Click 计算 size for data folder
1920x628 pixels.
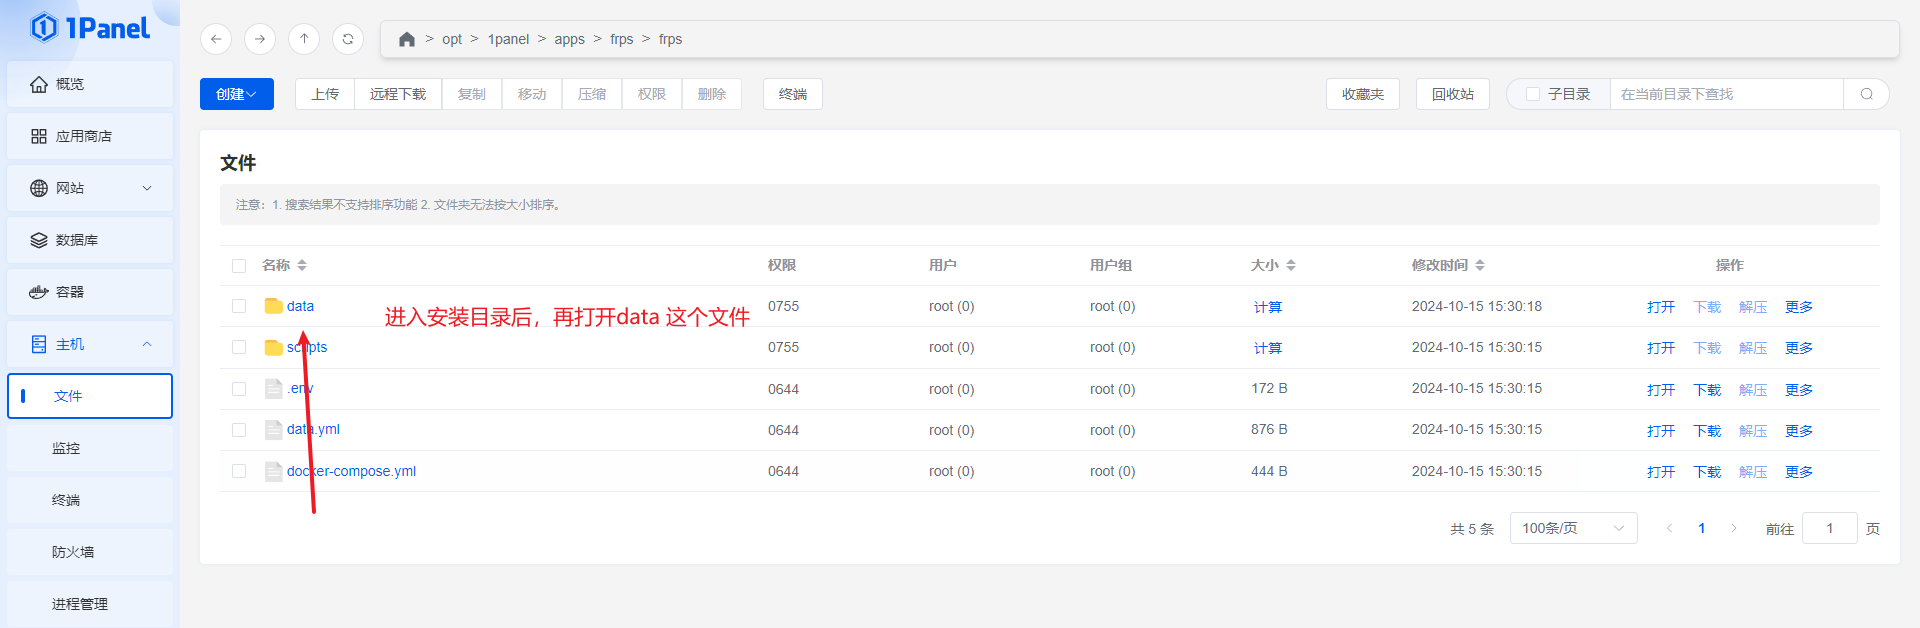click(x=1268, y=307)
